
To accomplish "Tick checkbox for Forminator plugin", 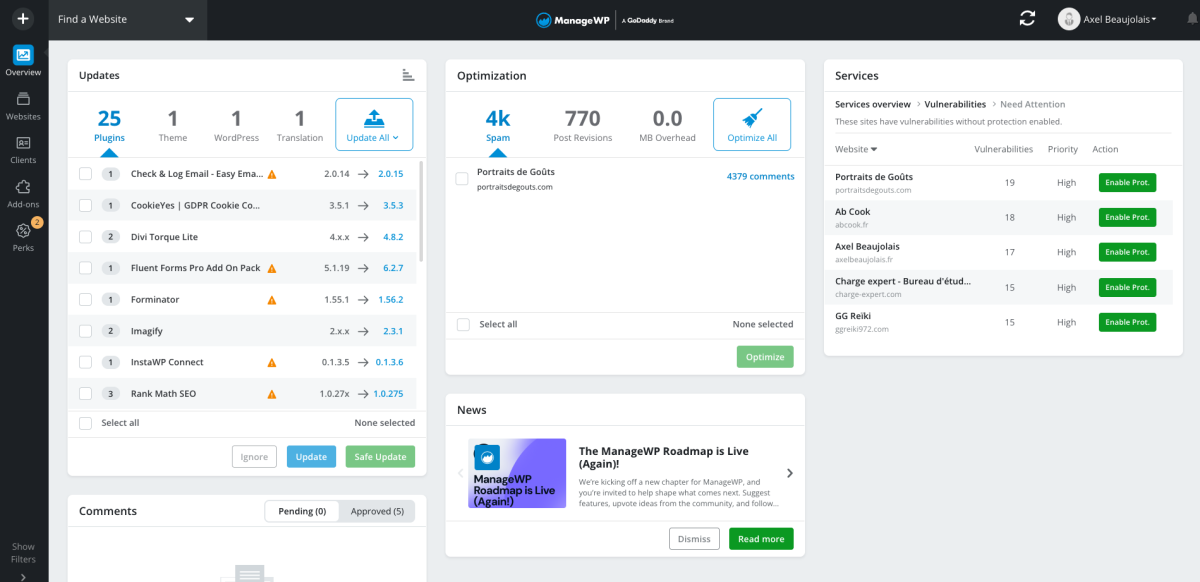I will tap(86, 300).
